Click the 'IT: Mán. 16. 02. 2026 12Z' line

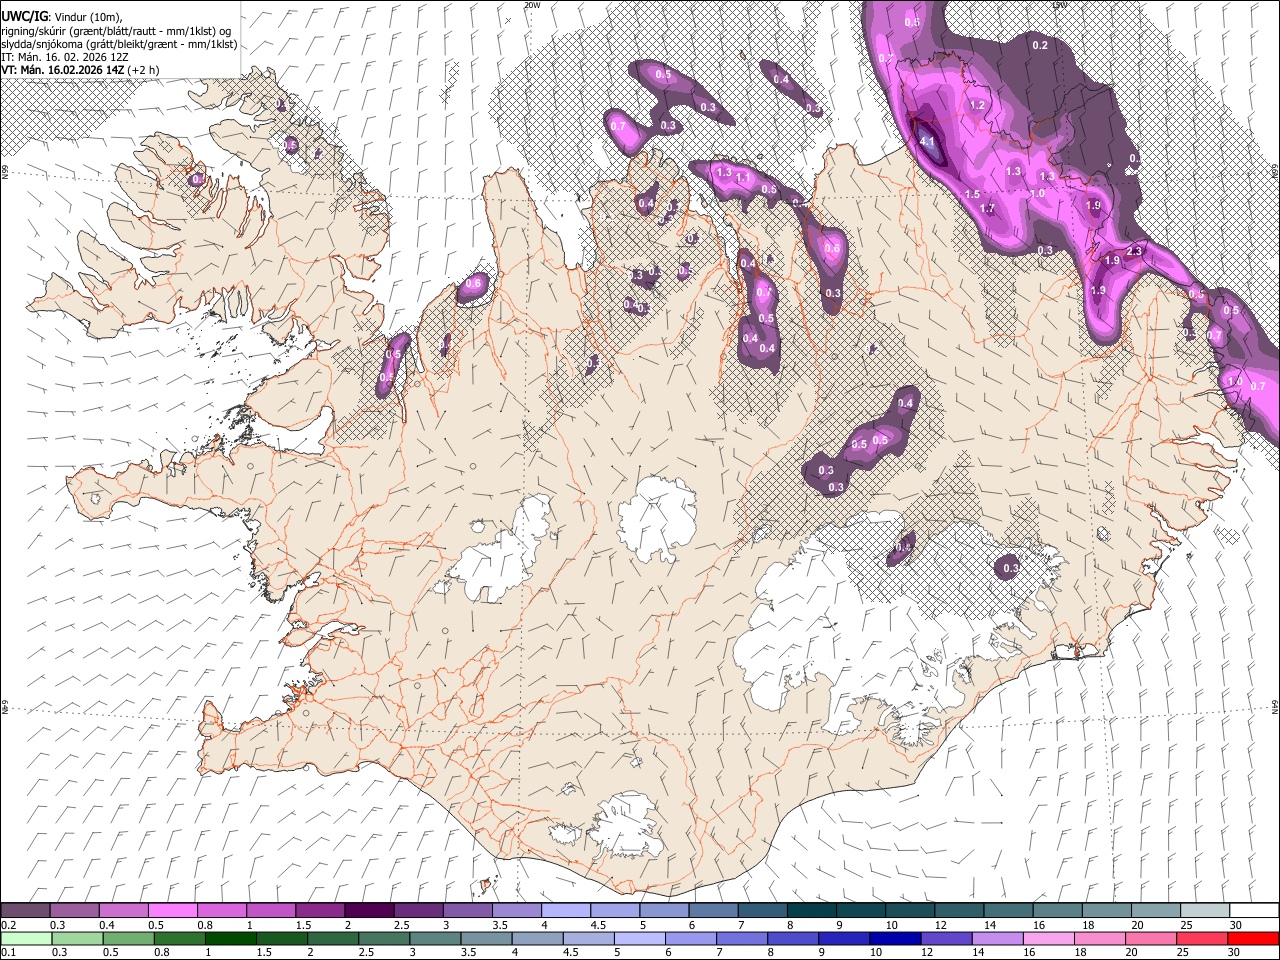pos(65,57)
